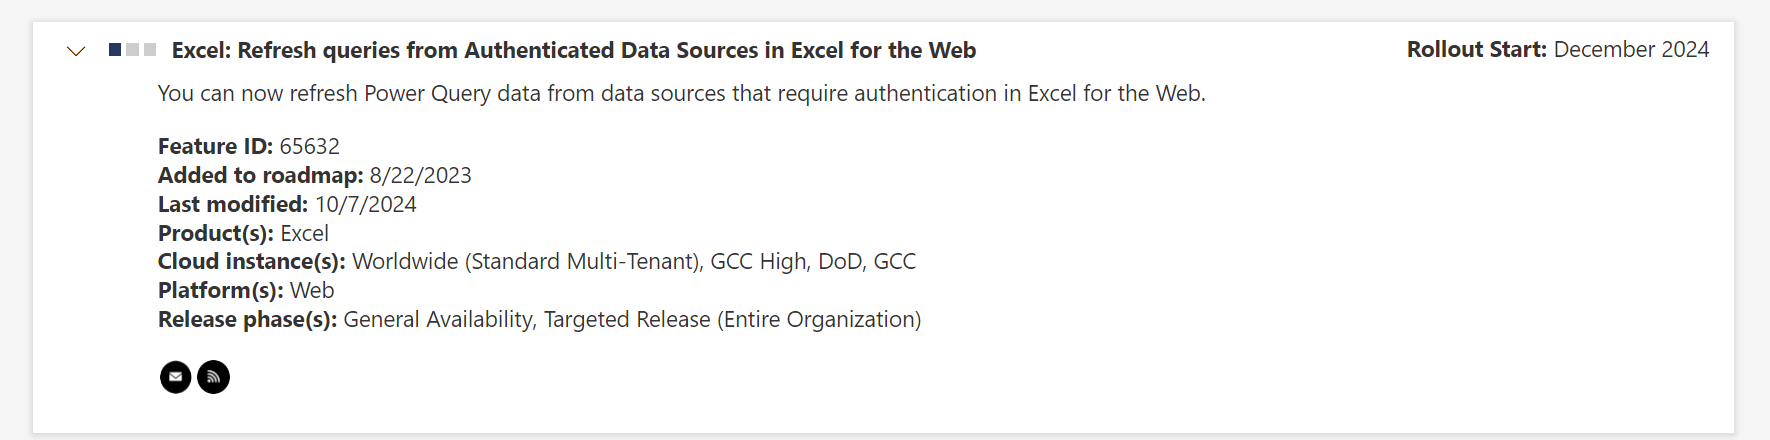Click the GCC High cloud instance
Image resolution: width=1770 pixels, height=440 pixels.
[x=758, y=261]
